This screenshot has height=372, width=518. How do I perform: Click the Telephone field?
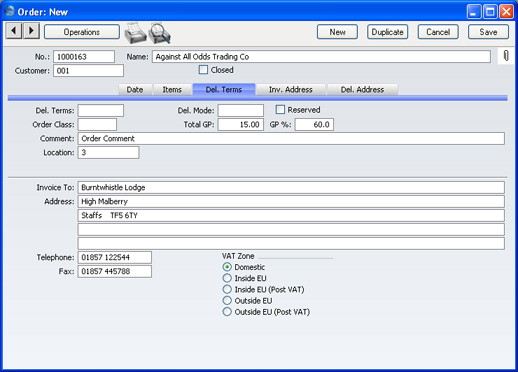click(x=115, y=257)
